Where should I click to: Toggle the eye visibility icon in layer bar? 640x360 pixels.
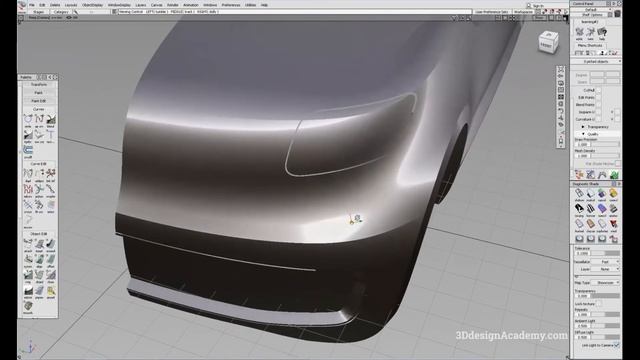click(69, 18)
